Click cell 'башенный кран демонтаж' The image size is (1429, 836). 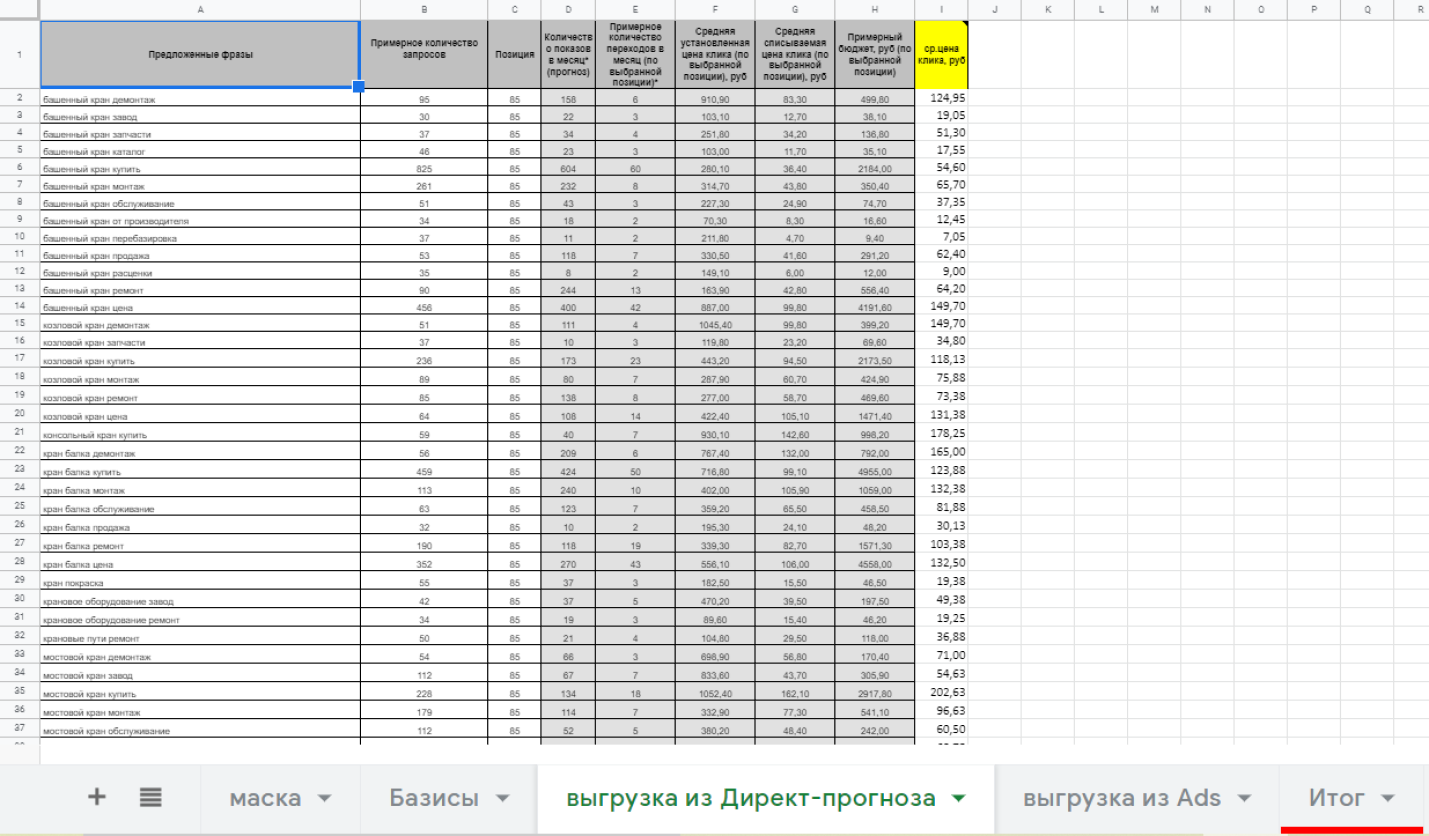coord(200,99)
